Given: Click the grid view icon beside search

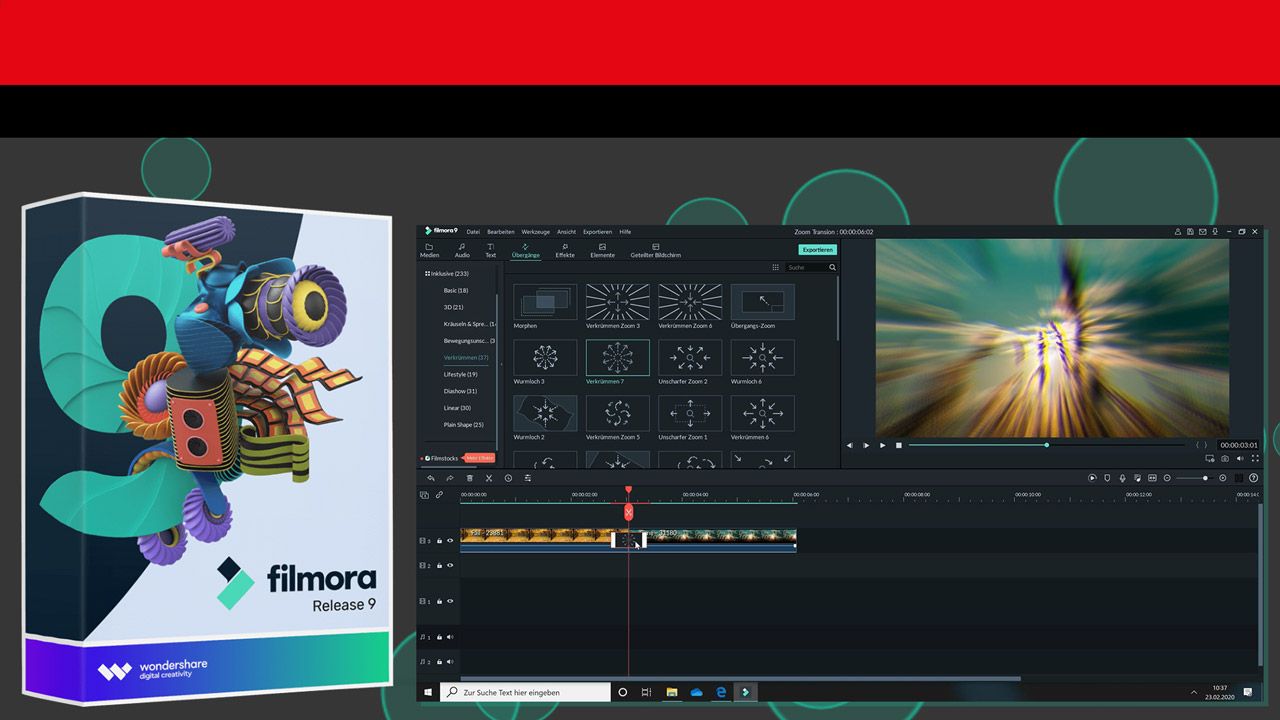Looking at the screenshot, I should coord(775,268).
